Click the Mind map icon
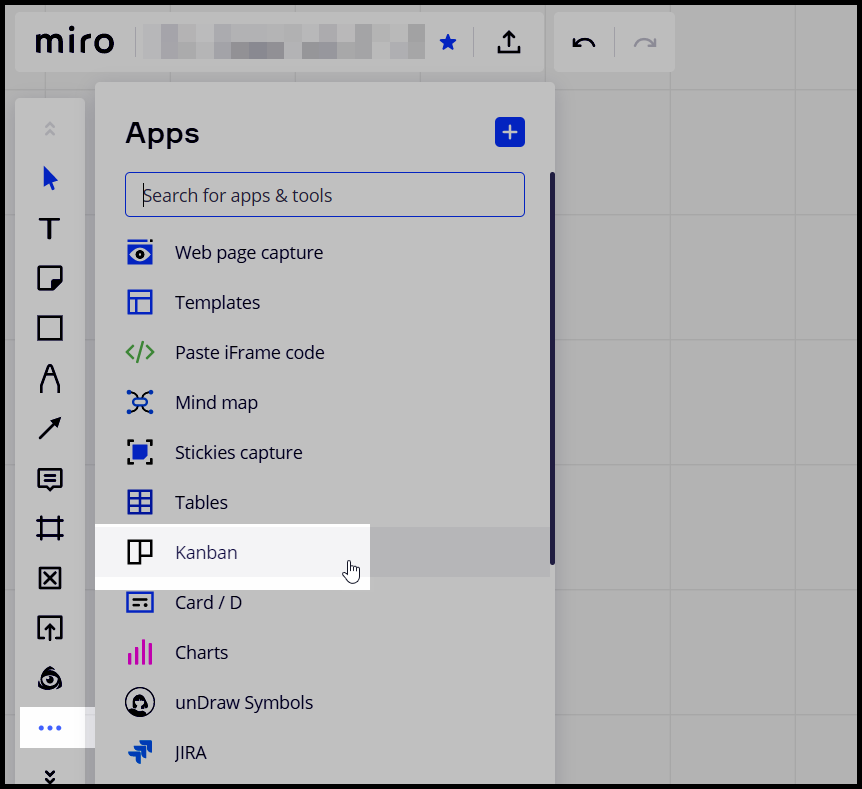Screen dimensions: 862x789 pyautogui.click(x=140, y=402)
